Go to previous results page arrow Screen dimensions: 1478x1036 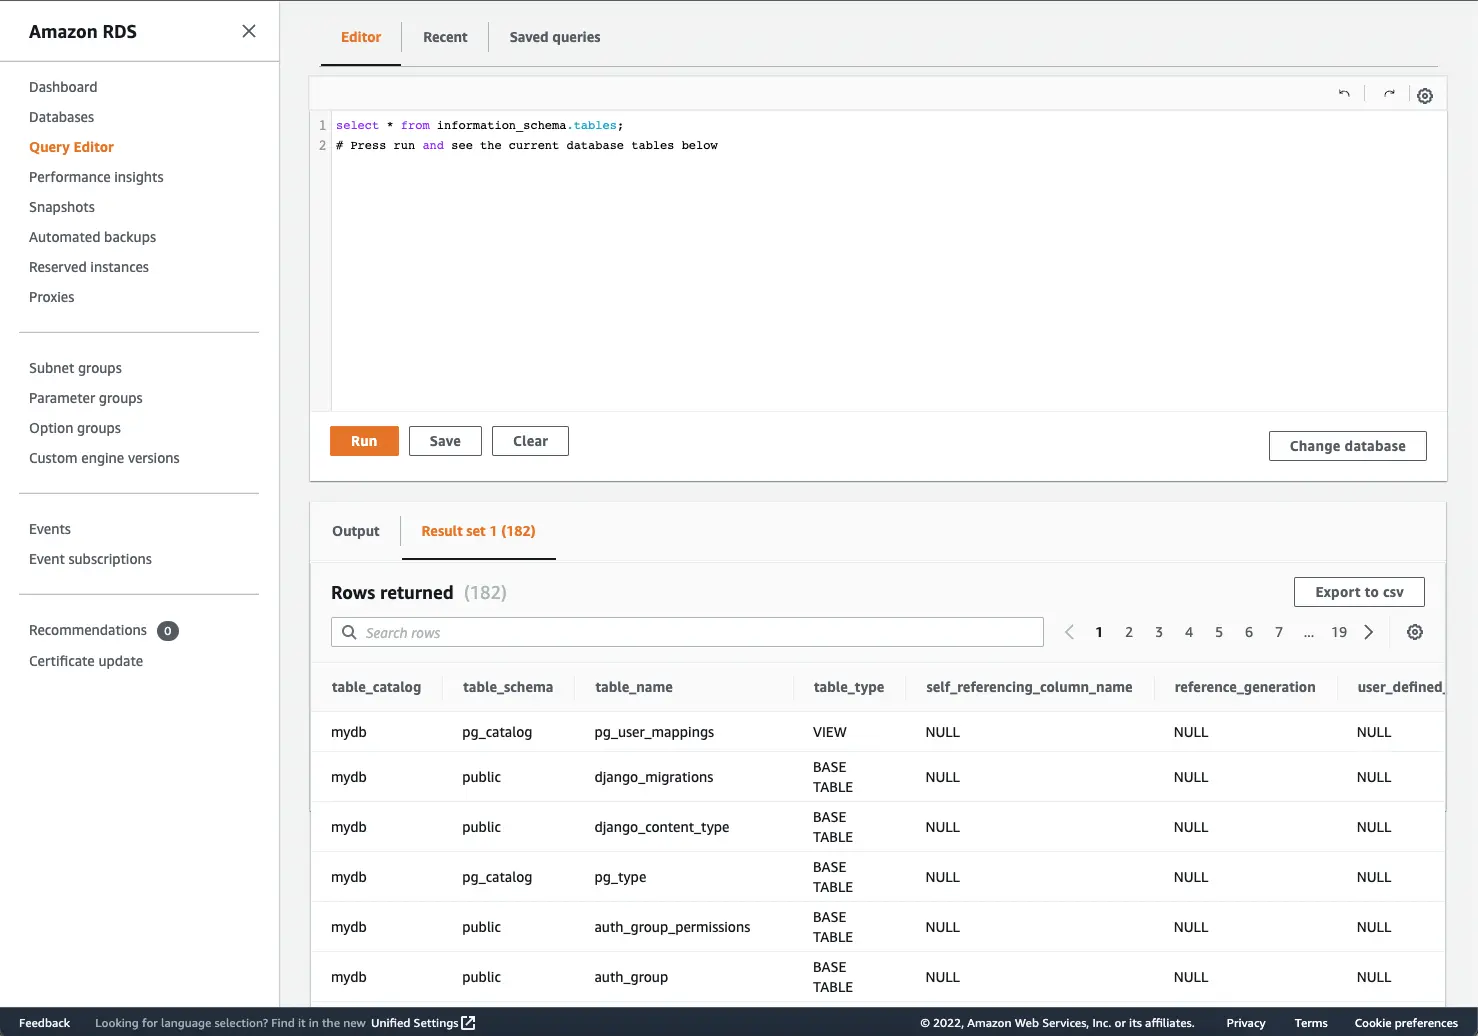tap(1069, 632)
